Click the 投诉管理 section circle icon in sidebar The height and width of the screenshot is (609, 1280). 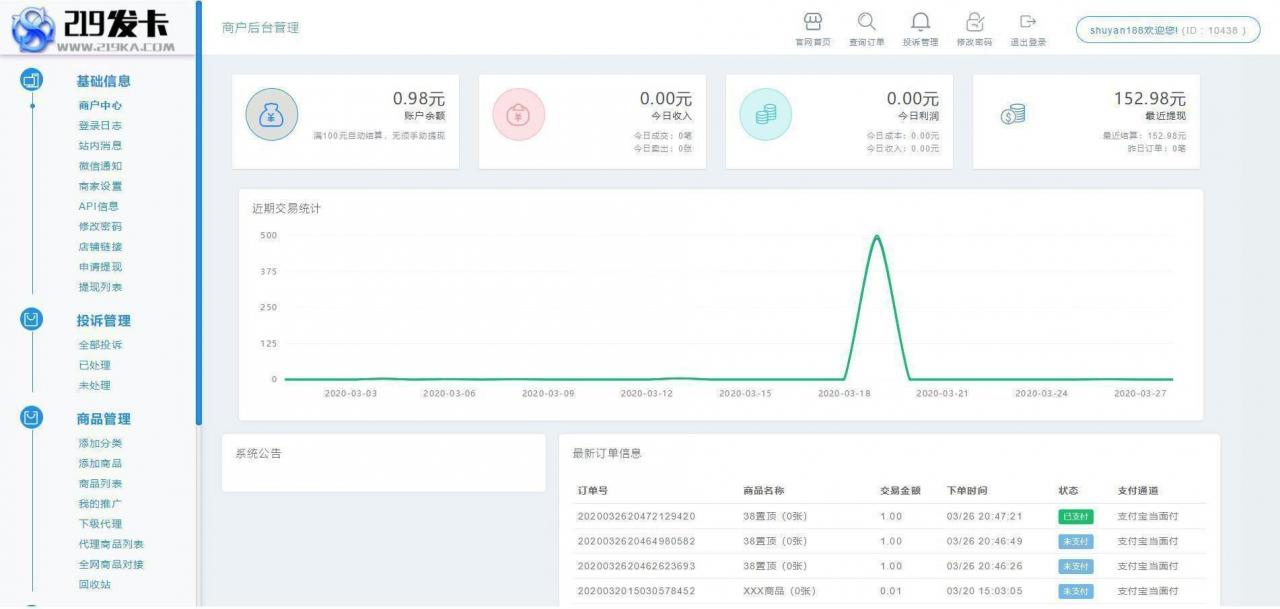(32, 320)
